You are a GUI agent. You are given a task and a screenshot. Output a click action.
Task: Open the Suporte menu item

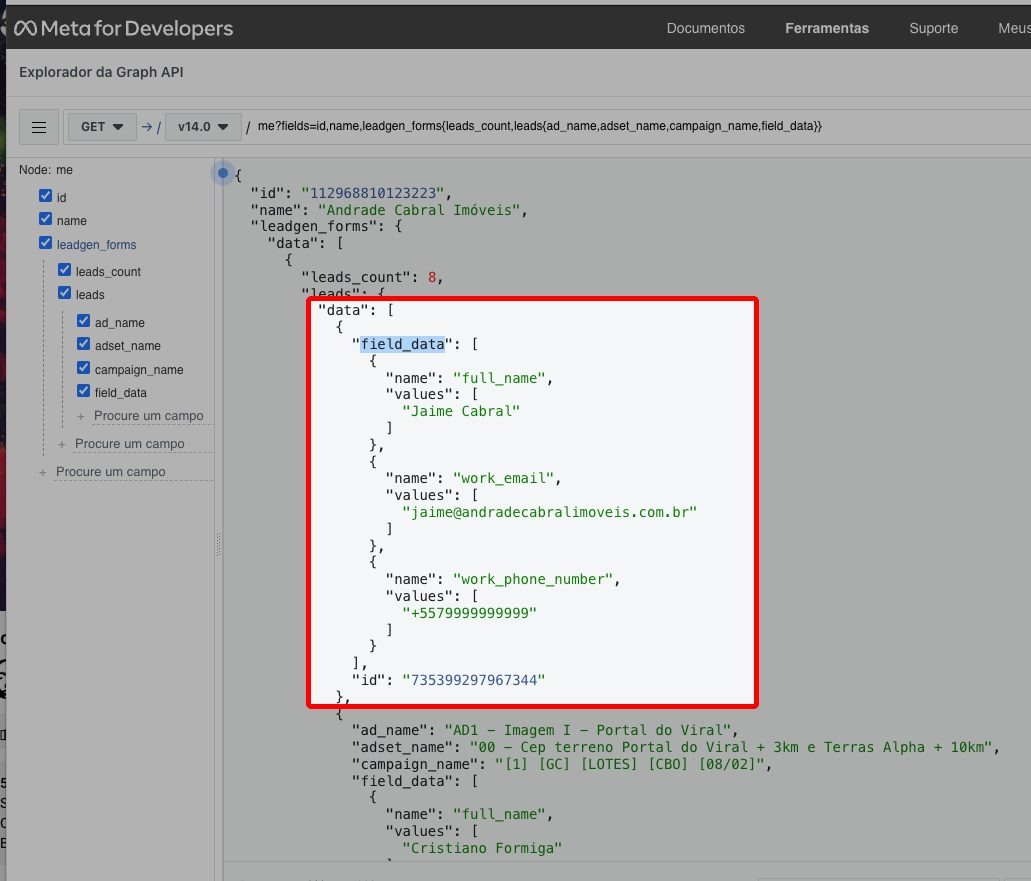[x=933, y=28]
